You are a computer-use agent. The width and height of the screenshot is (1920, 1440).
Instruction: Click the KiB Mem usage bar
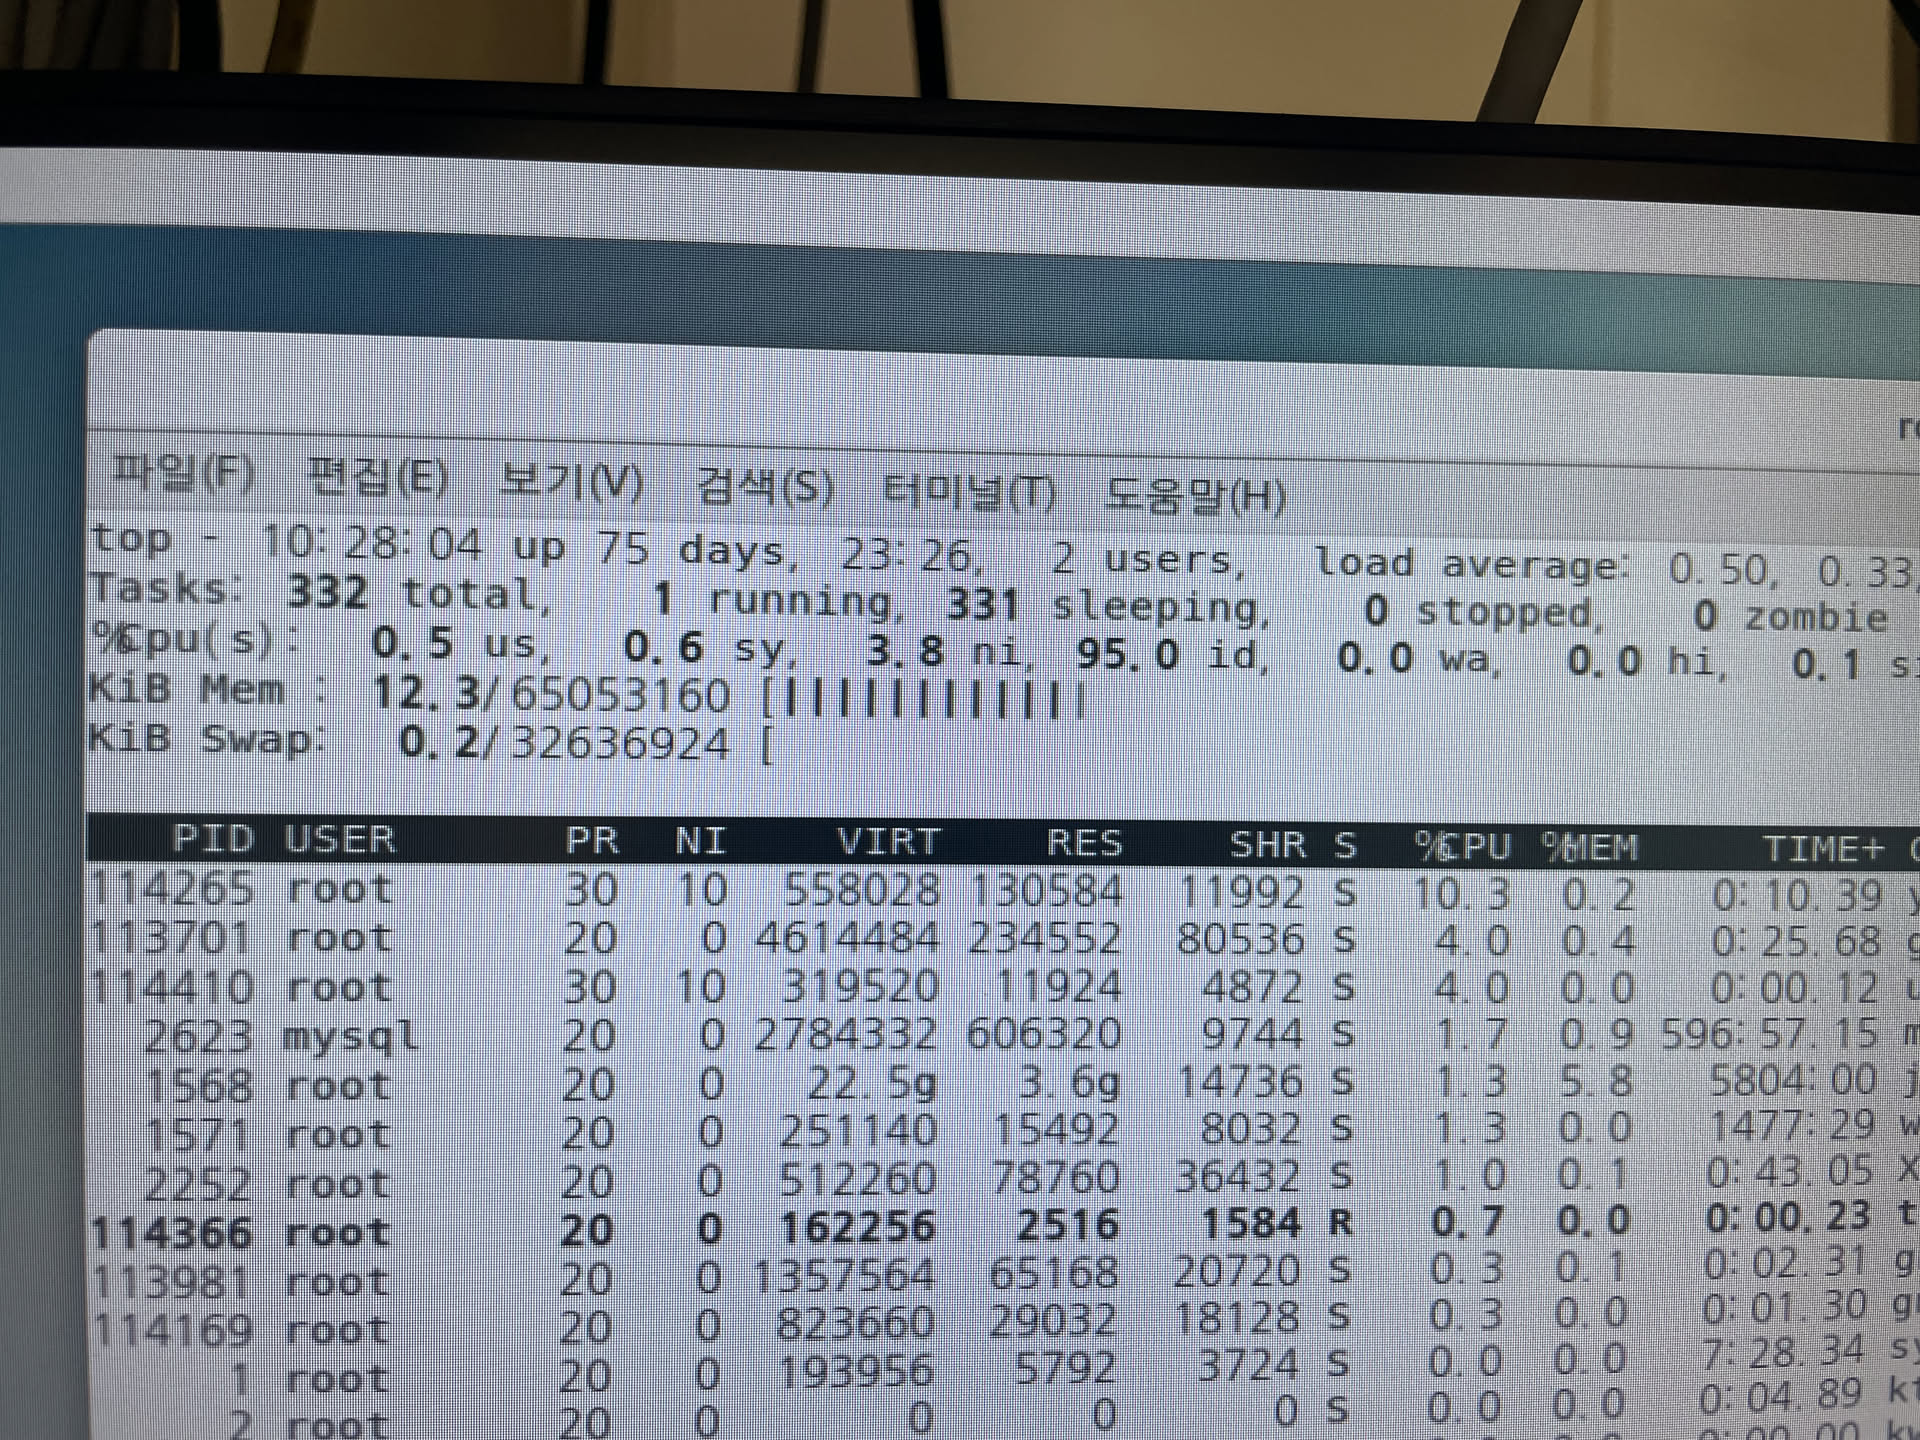[x=925, y=699]
